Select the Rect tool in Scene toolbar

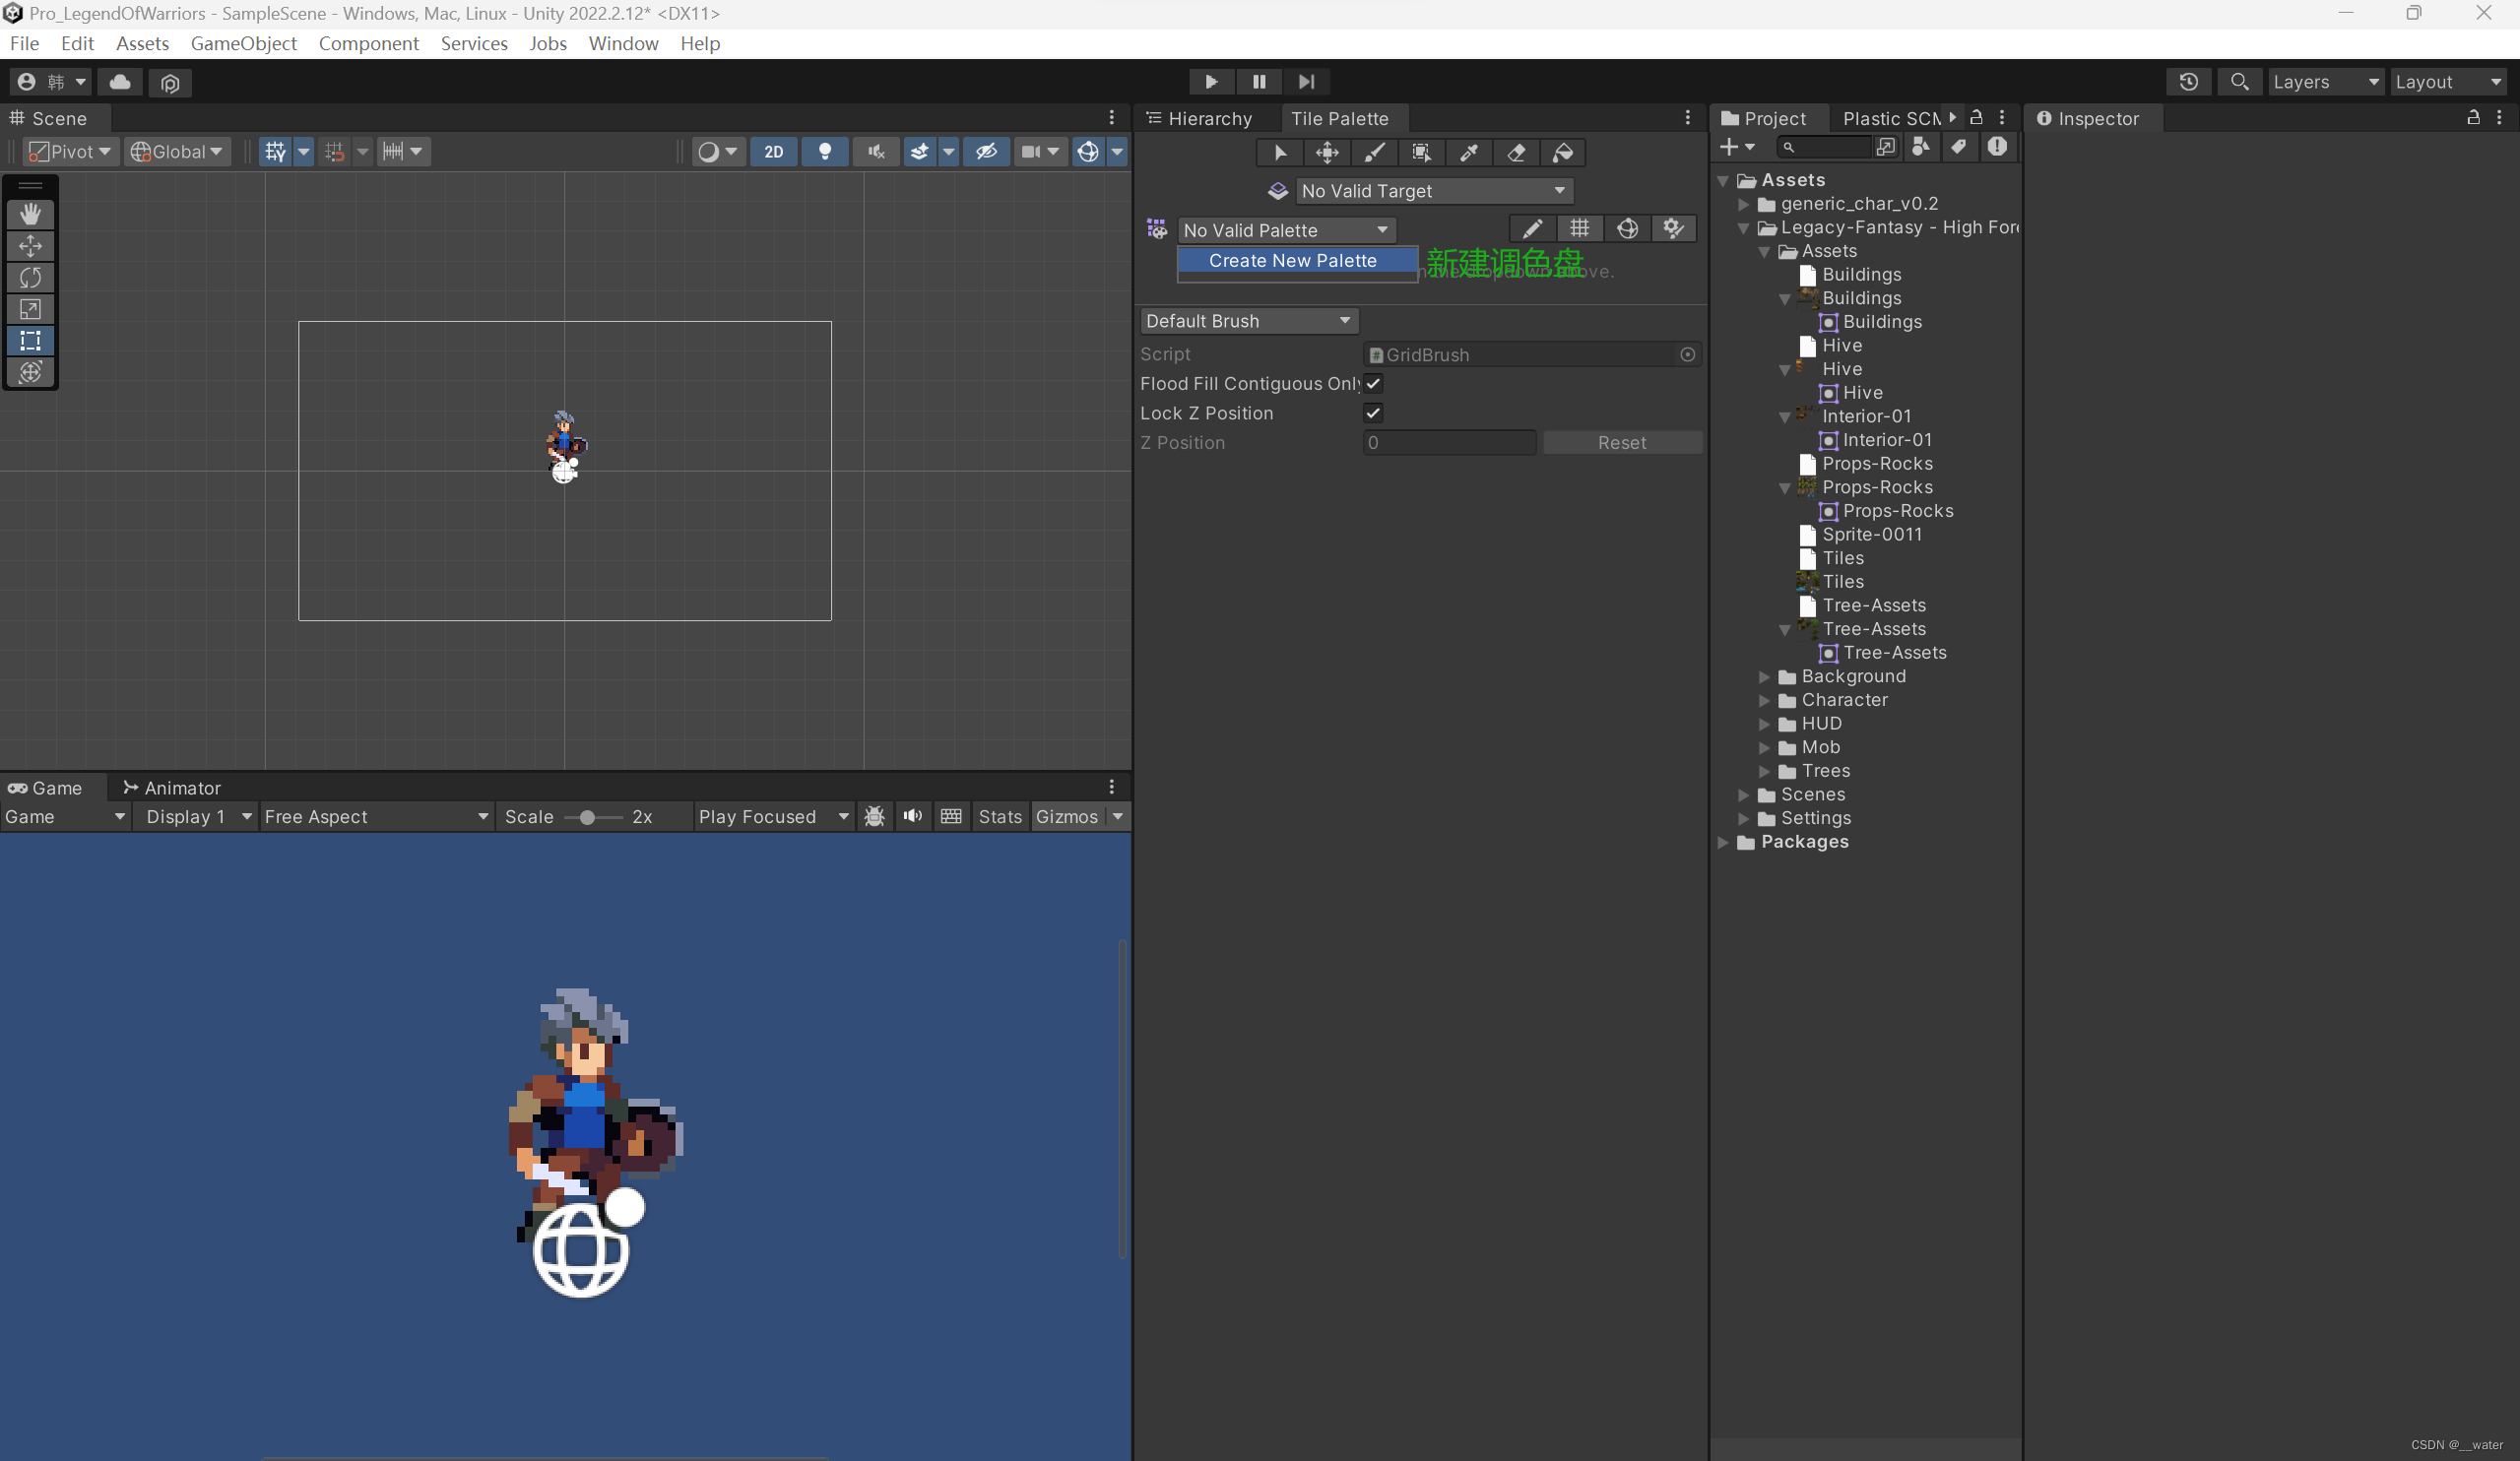(30, 340)
